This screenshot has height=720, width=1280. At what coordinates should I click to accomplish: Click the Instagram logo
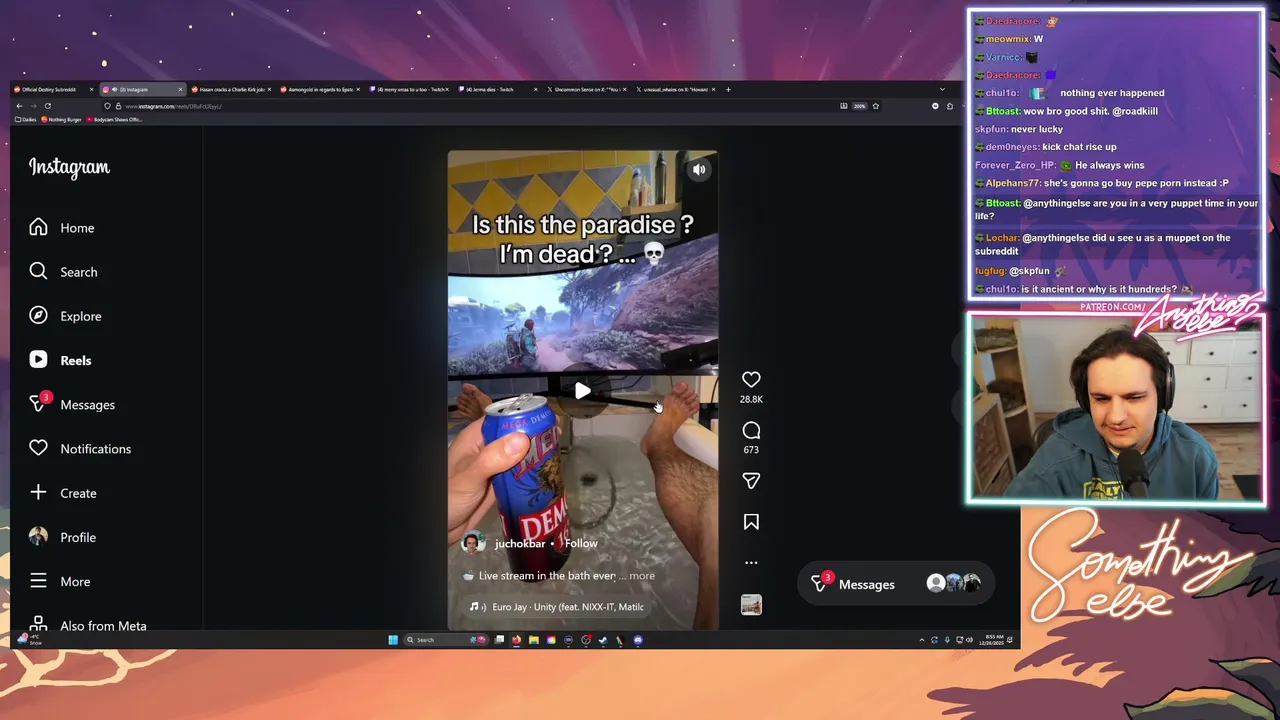(69, 167)
